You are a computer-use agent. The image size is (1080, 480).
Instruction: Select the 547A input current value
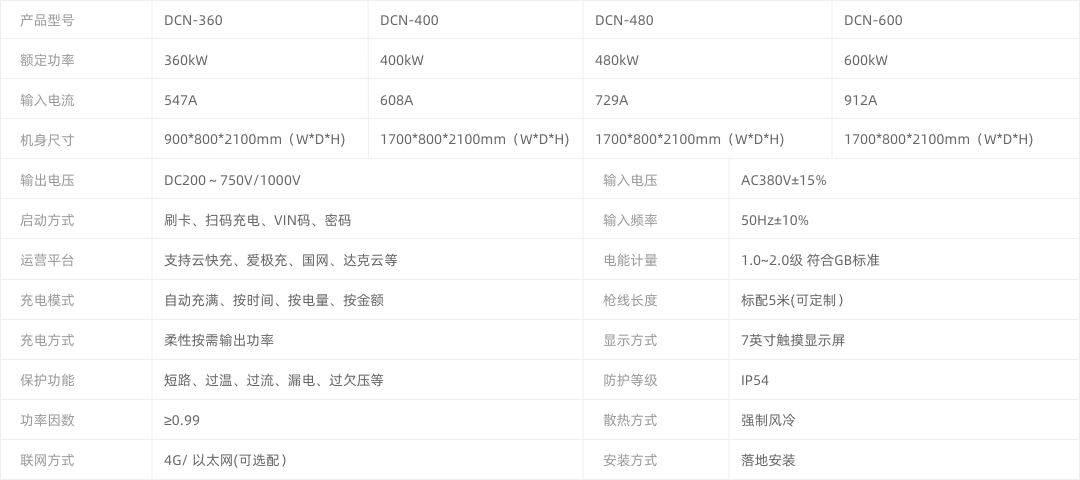pos(181,100)
